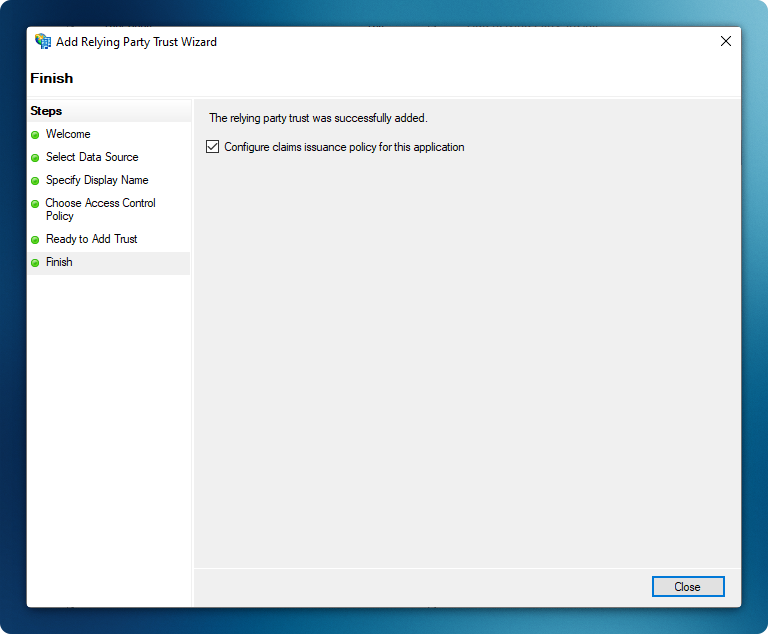768x634 pixels.
Task: Go to the Select Data Source step
Action: [x=92, y=157]
